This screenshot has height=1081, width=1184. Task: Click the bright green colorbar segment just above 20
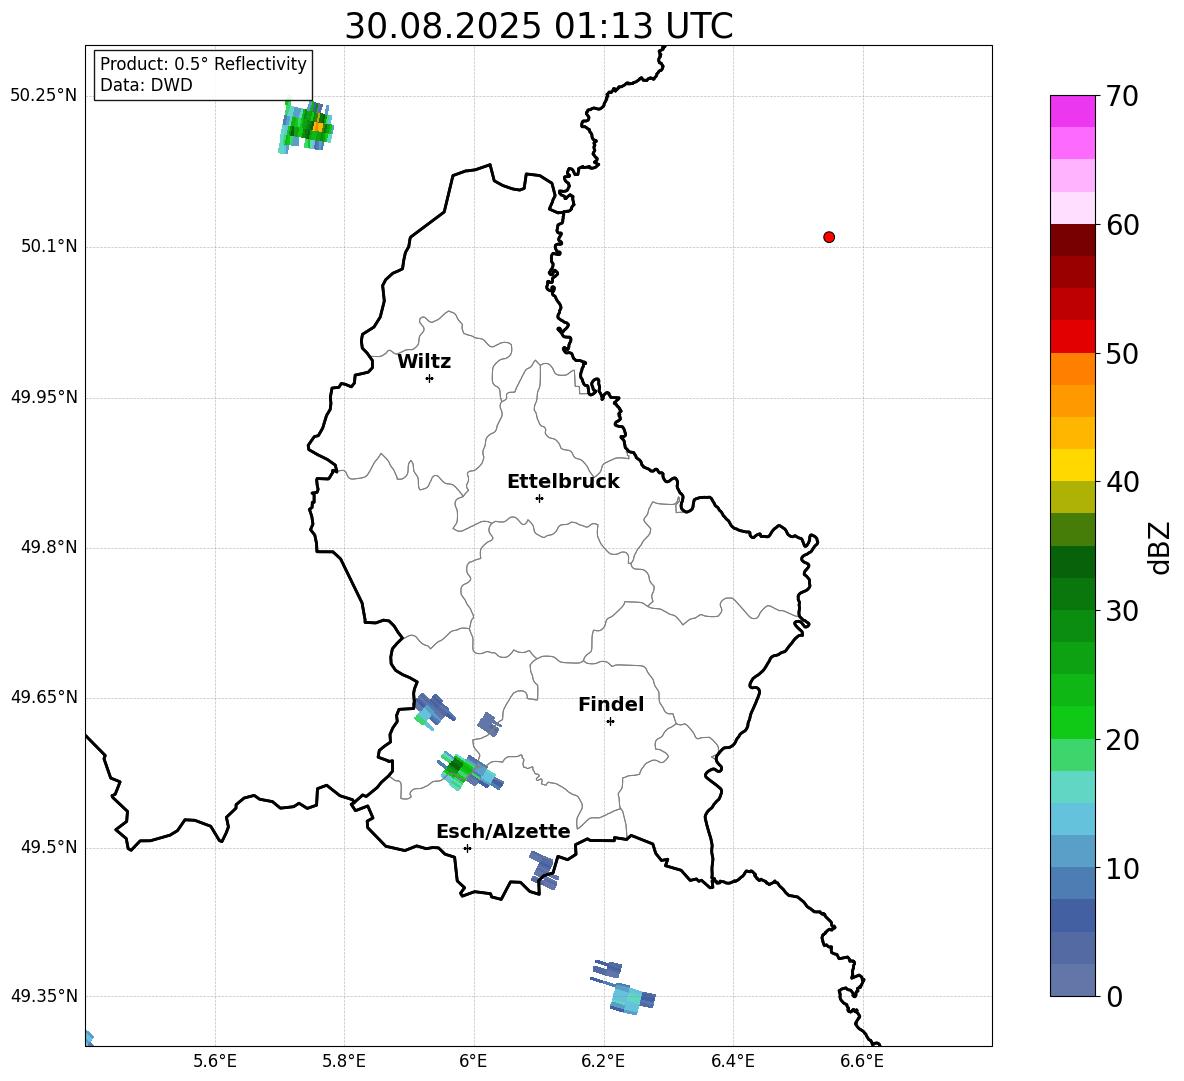pos(1072,722)
